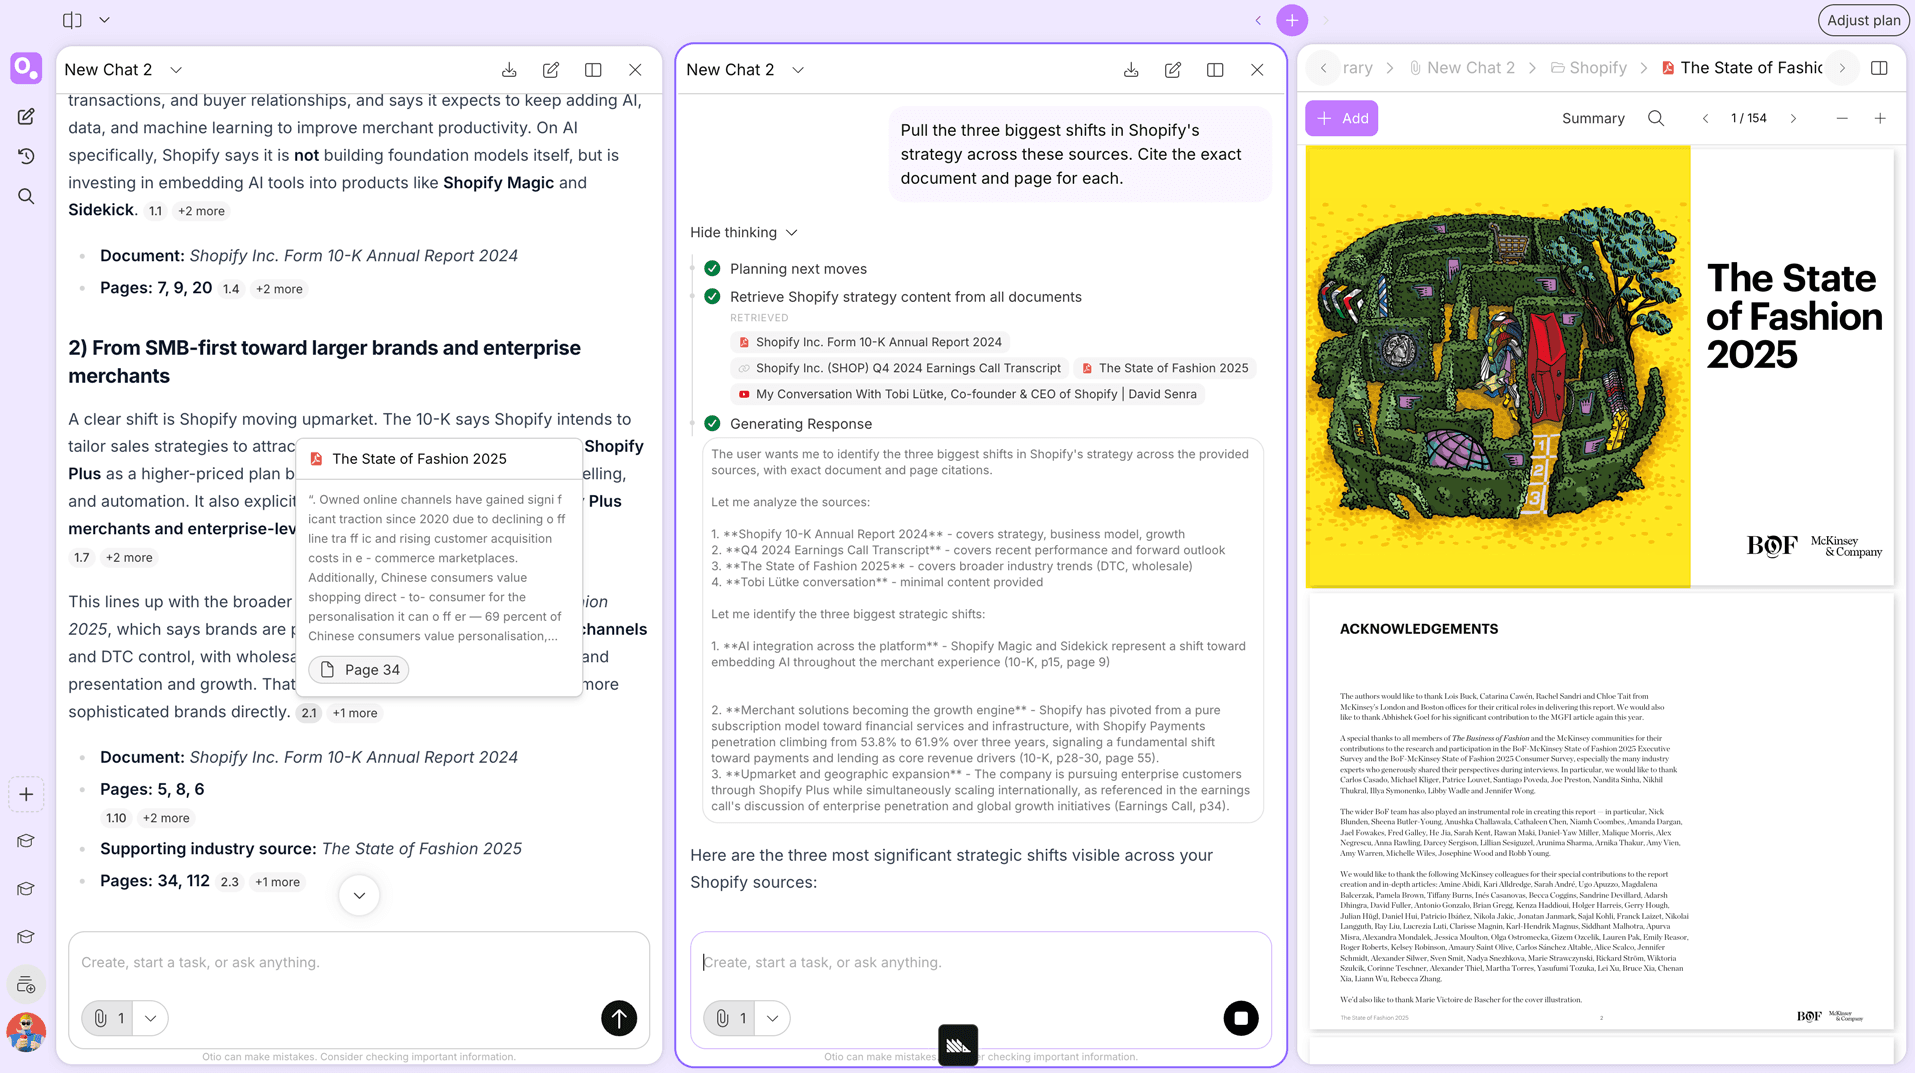
Task: Close the middle New Chat 2 panel
Action: click(1257, 70)
